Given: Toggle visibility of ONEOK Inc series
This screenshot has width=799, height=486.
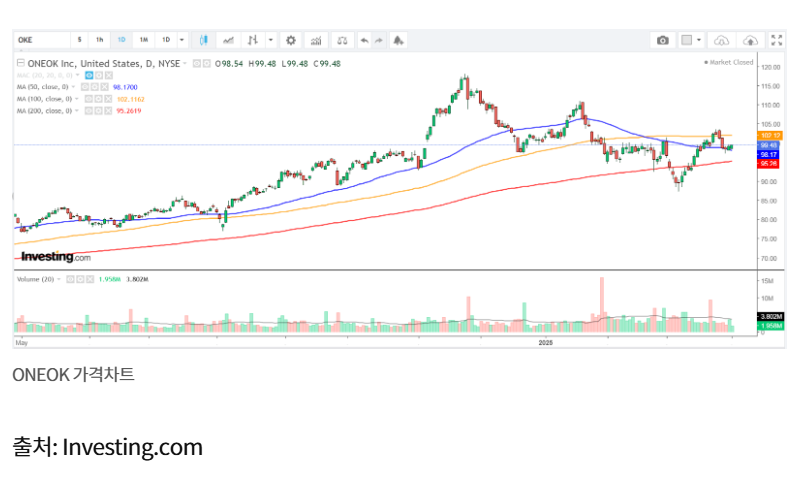Looking at the screenshot, I should pos(196,64).
